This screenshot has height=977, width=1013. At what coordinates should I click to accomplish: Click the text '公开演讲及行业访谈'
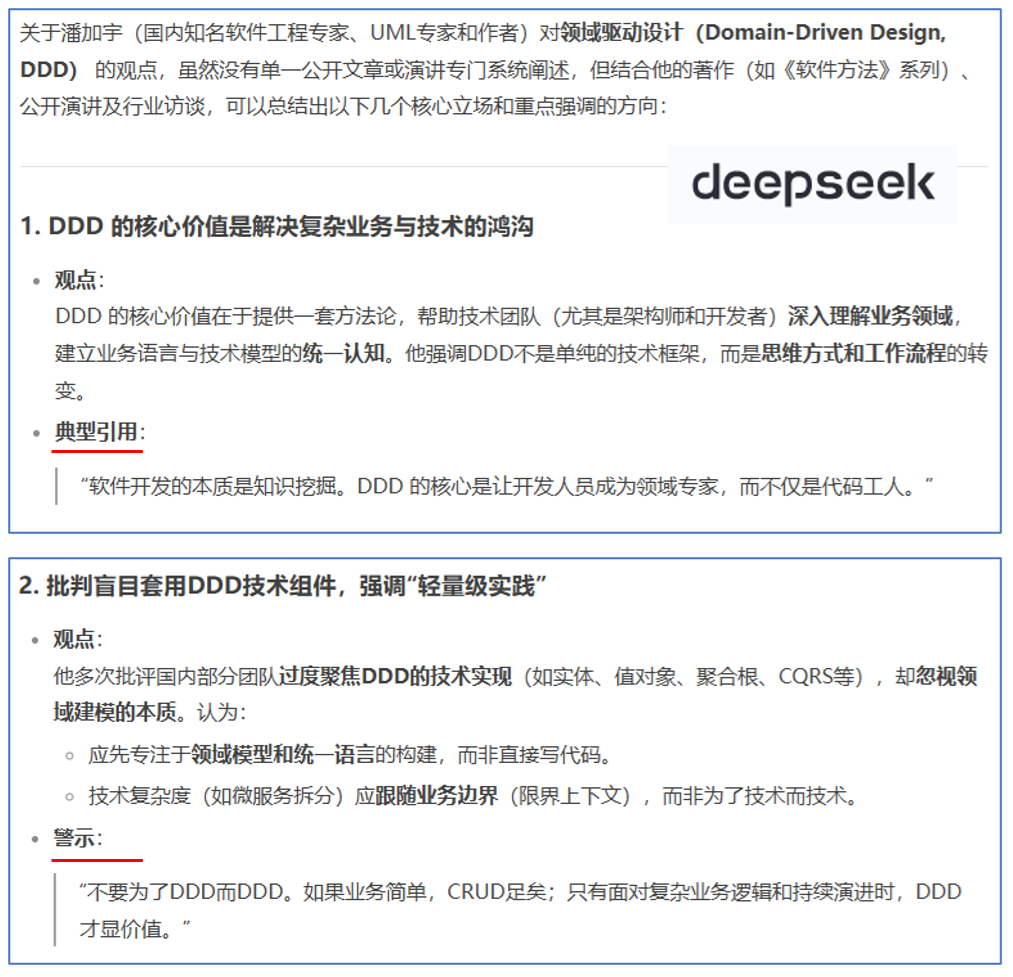(x=112, y=106)
